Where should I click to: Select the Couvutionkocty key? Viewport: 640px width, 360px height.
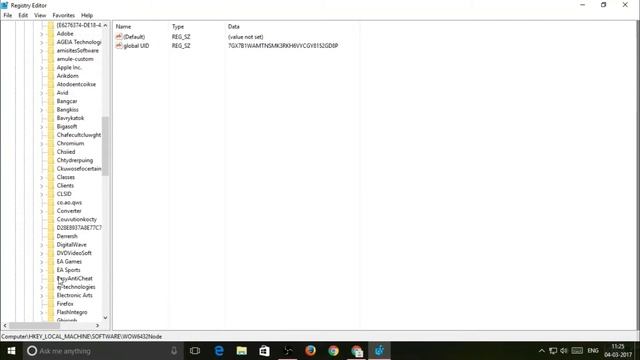tap(77, 220)
